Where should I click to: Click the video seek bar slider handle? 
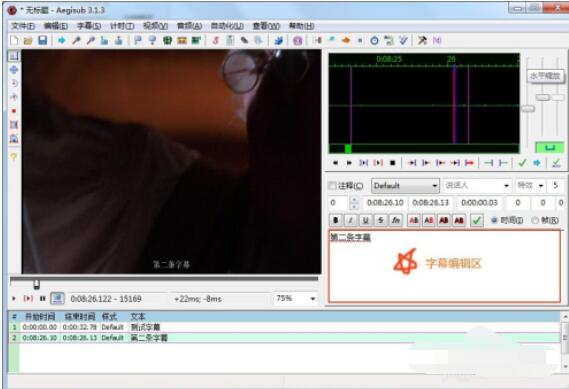pyautogui.click(x=36, y=284)
